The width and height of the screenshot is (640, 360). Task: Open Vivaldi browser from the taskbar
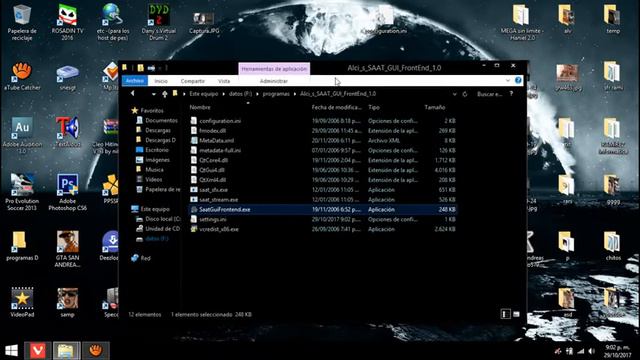38,351
